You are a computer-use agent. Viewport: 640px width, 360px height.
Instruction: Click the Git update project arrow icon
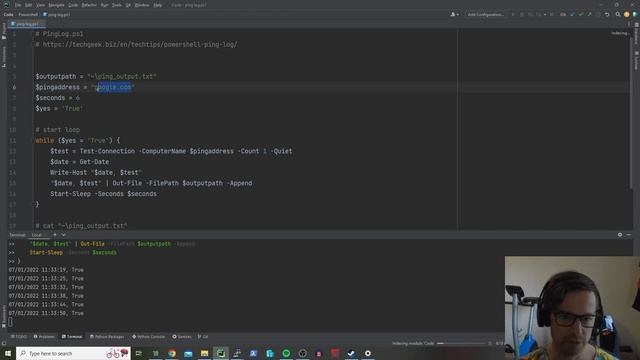[x=572, y=15]
